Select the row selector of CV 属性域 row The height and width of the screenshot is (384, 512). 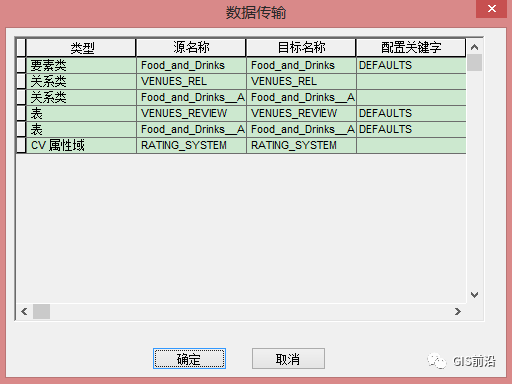click(x=21, y=145)
